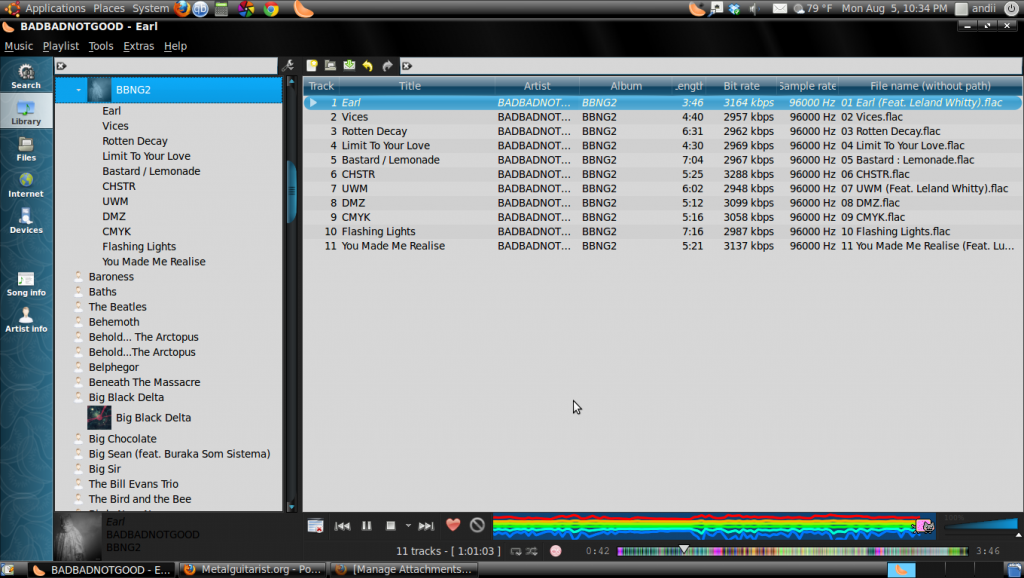Adjust the volume slider
The image size is (1024, 578).
981,524
